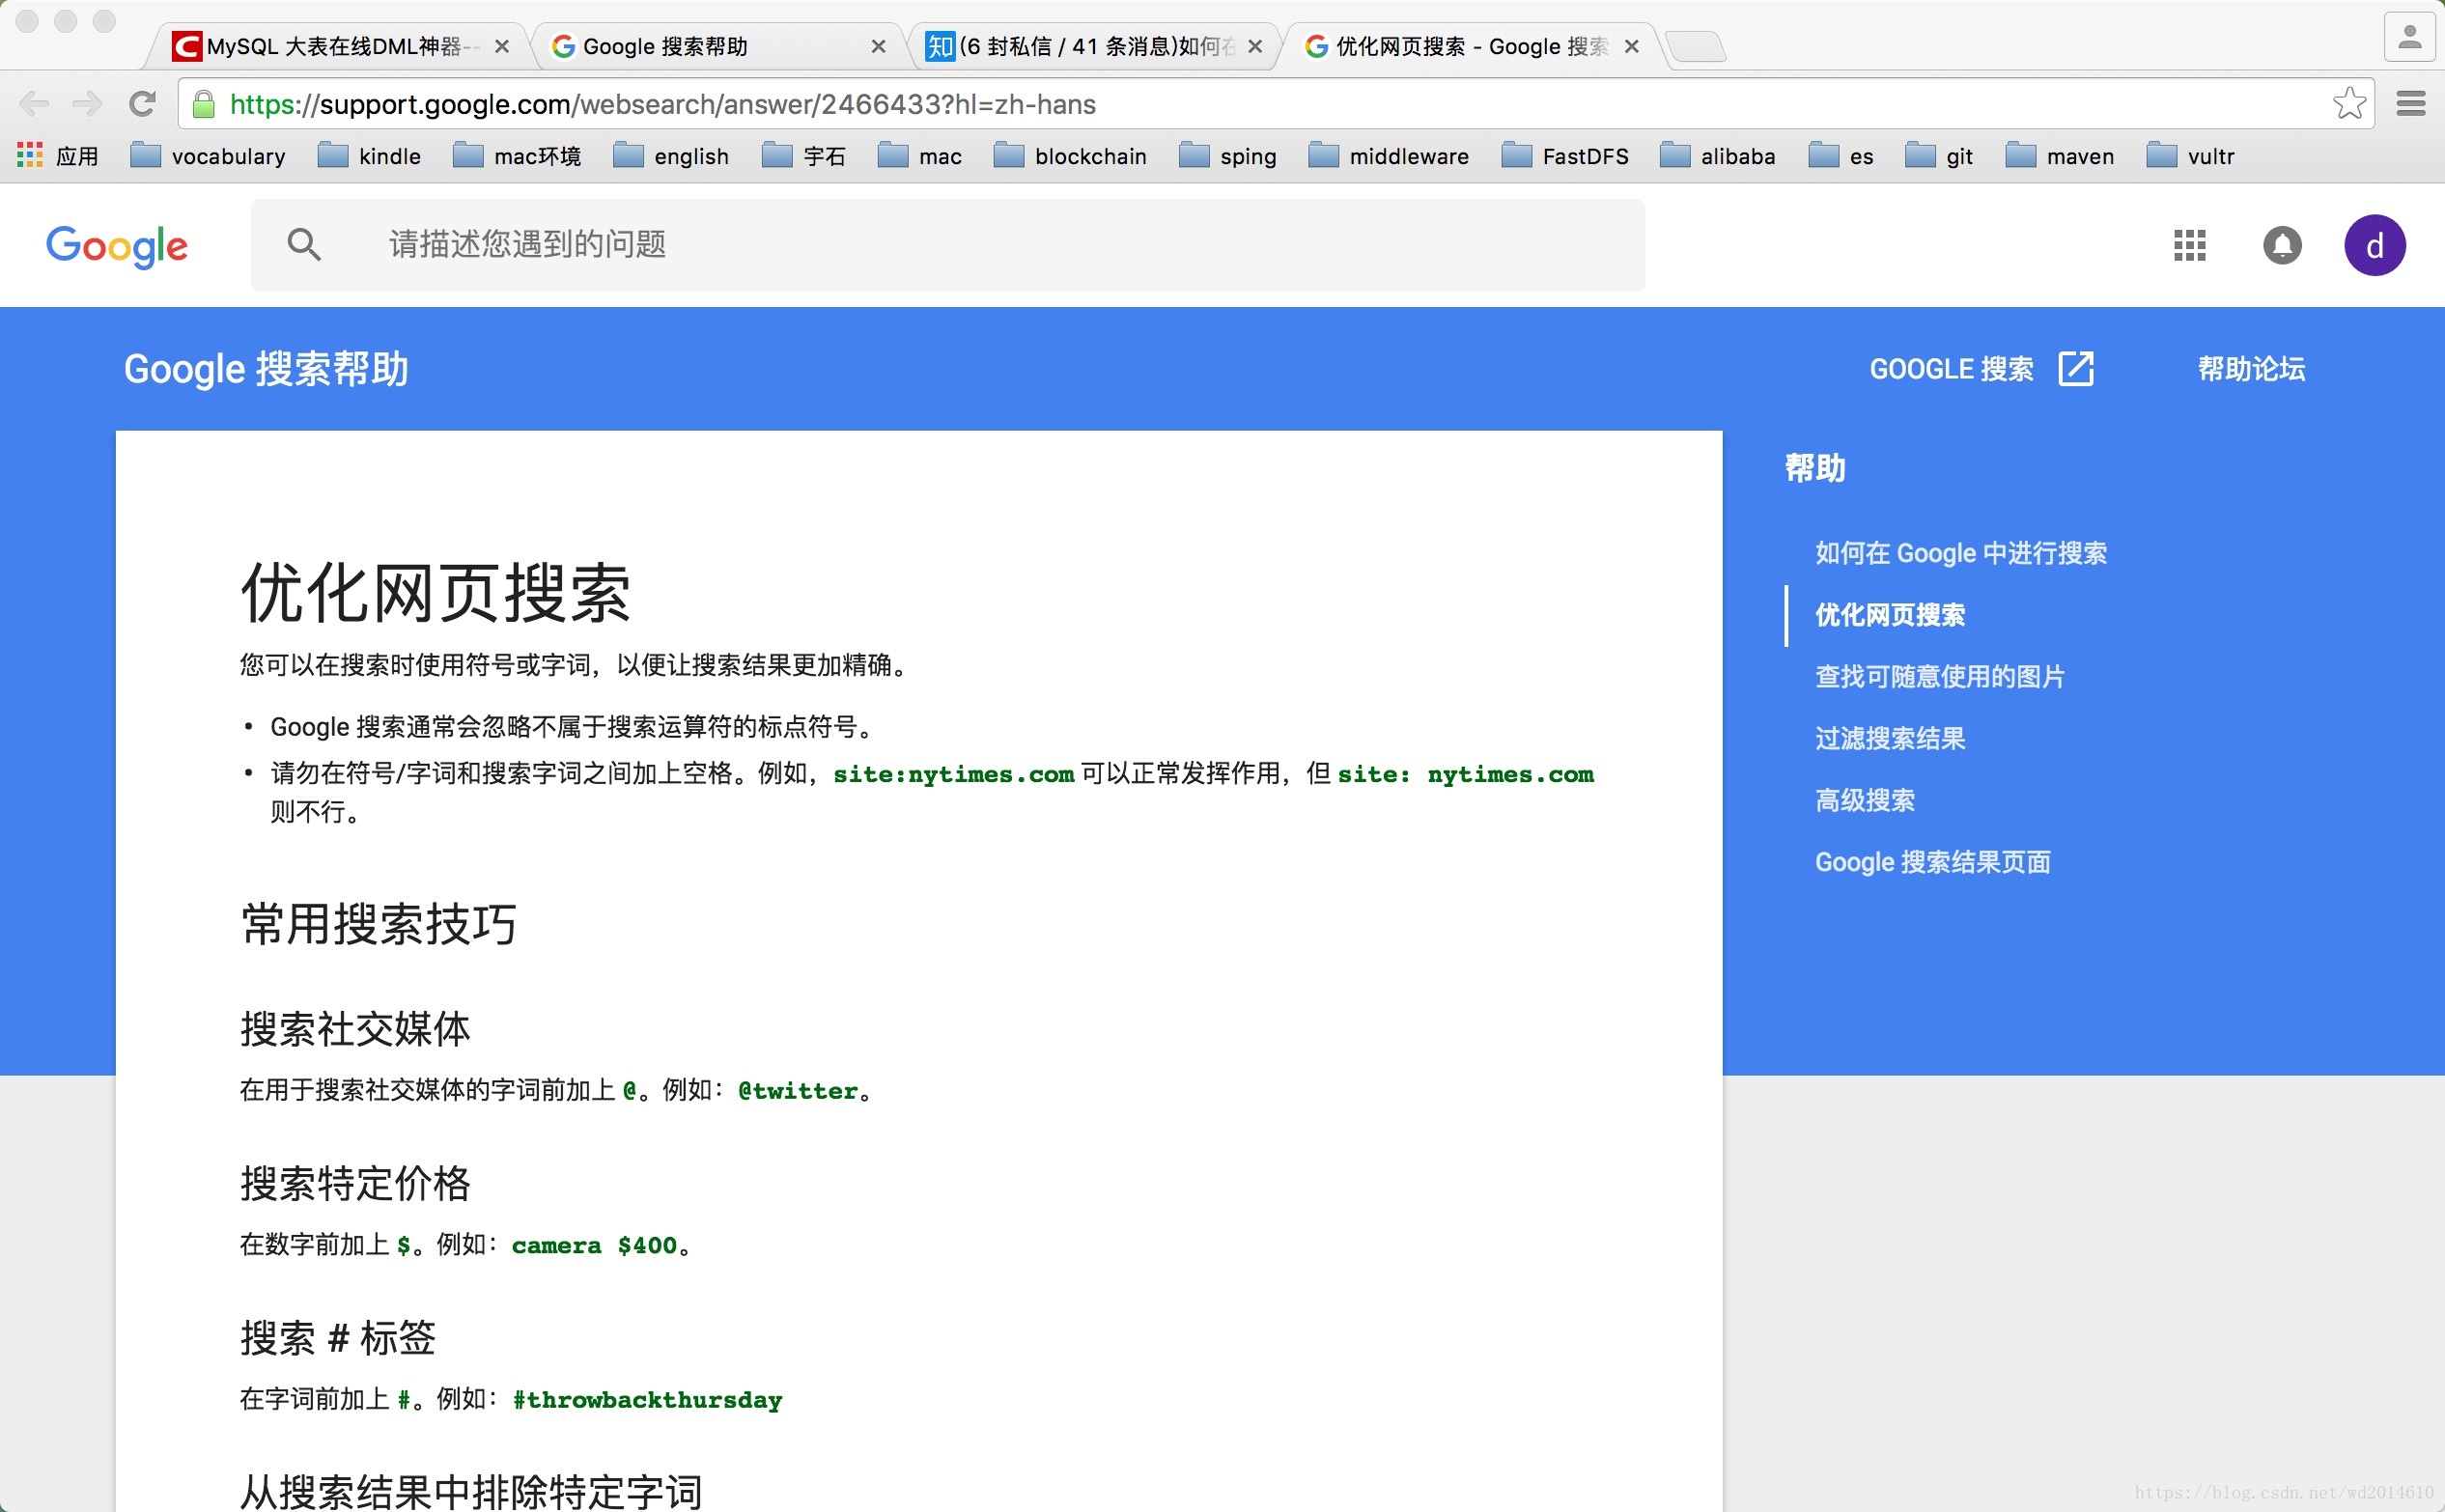Click the green secure lock icon

tap(204, 104)
